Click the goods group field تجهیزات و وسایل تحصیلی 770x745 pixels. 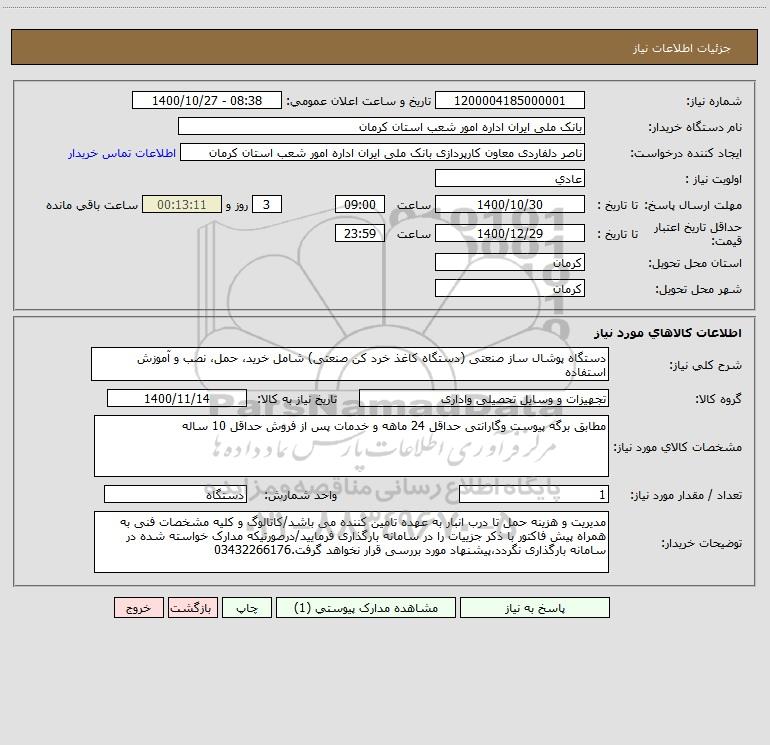(x=484, y=398)
